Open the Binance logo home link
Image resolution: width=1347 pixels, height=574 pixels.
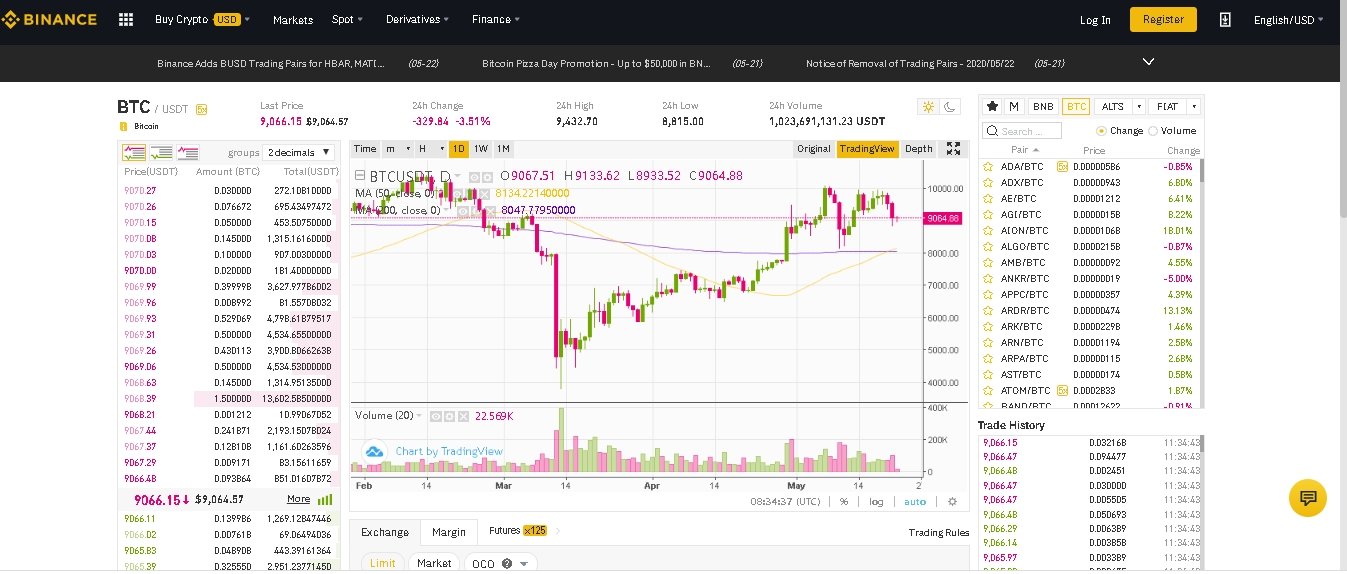click(49, 19)
